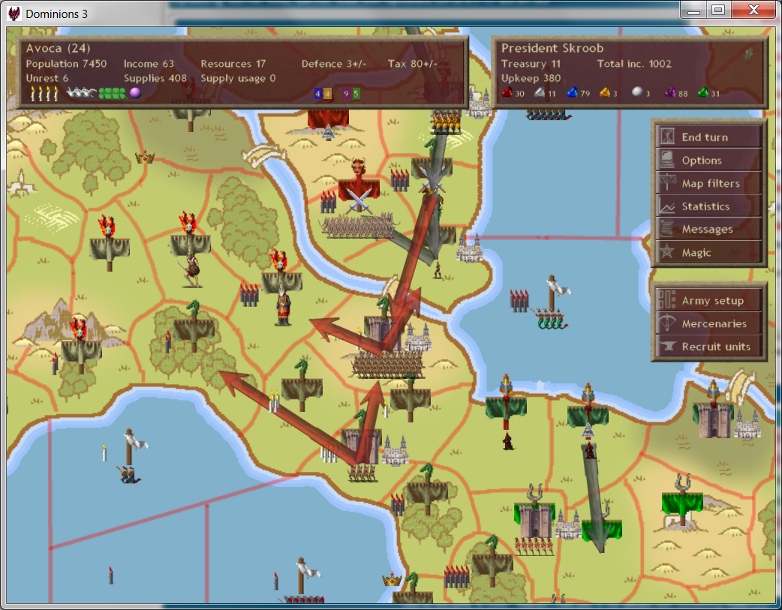Click the President Skroob name

(552, 48)
